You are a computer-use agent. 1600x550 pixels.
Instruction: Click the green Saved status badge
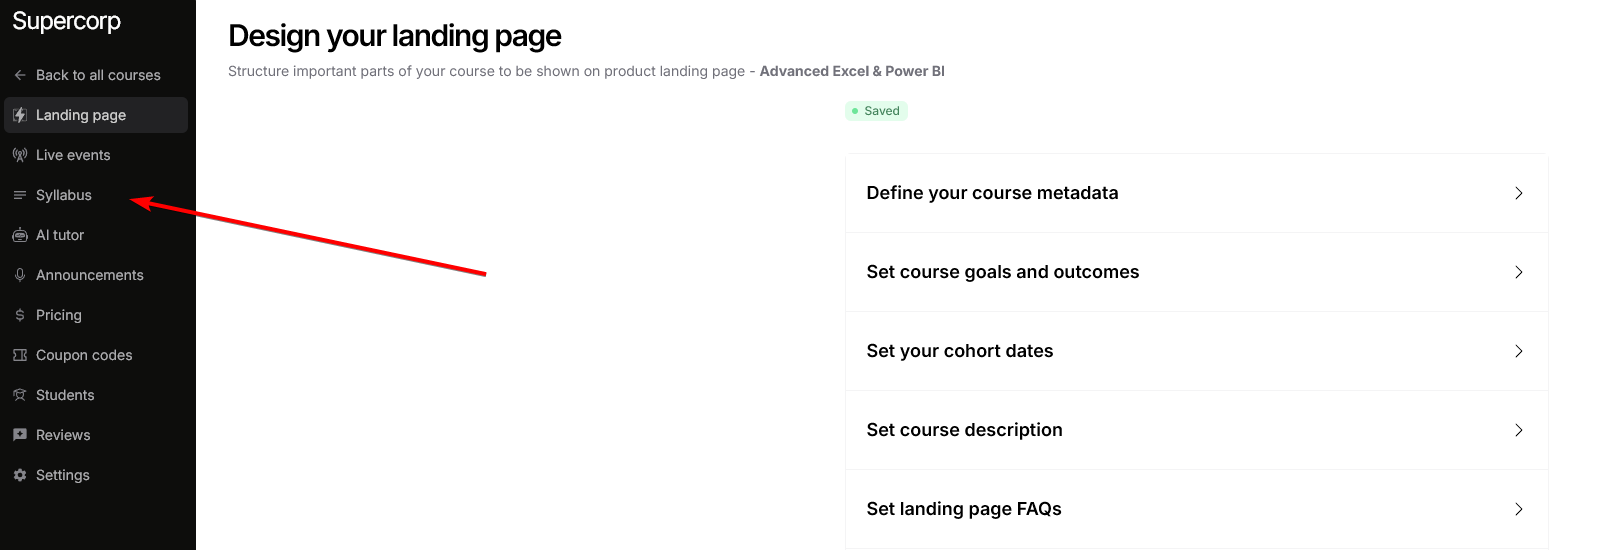click(876, 111)
